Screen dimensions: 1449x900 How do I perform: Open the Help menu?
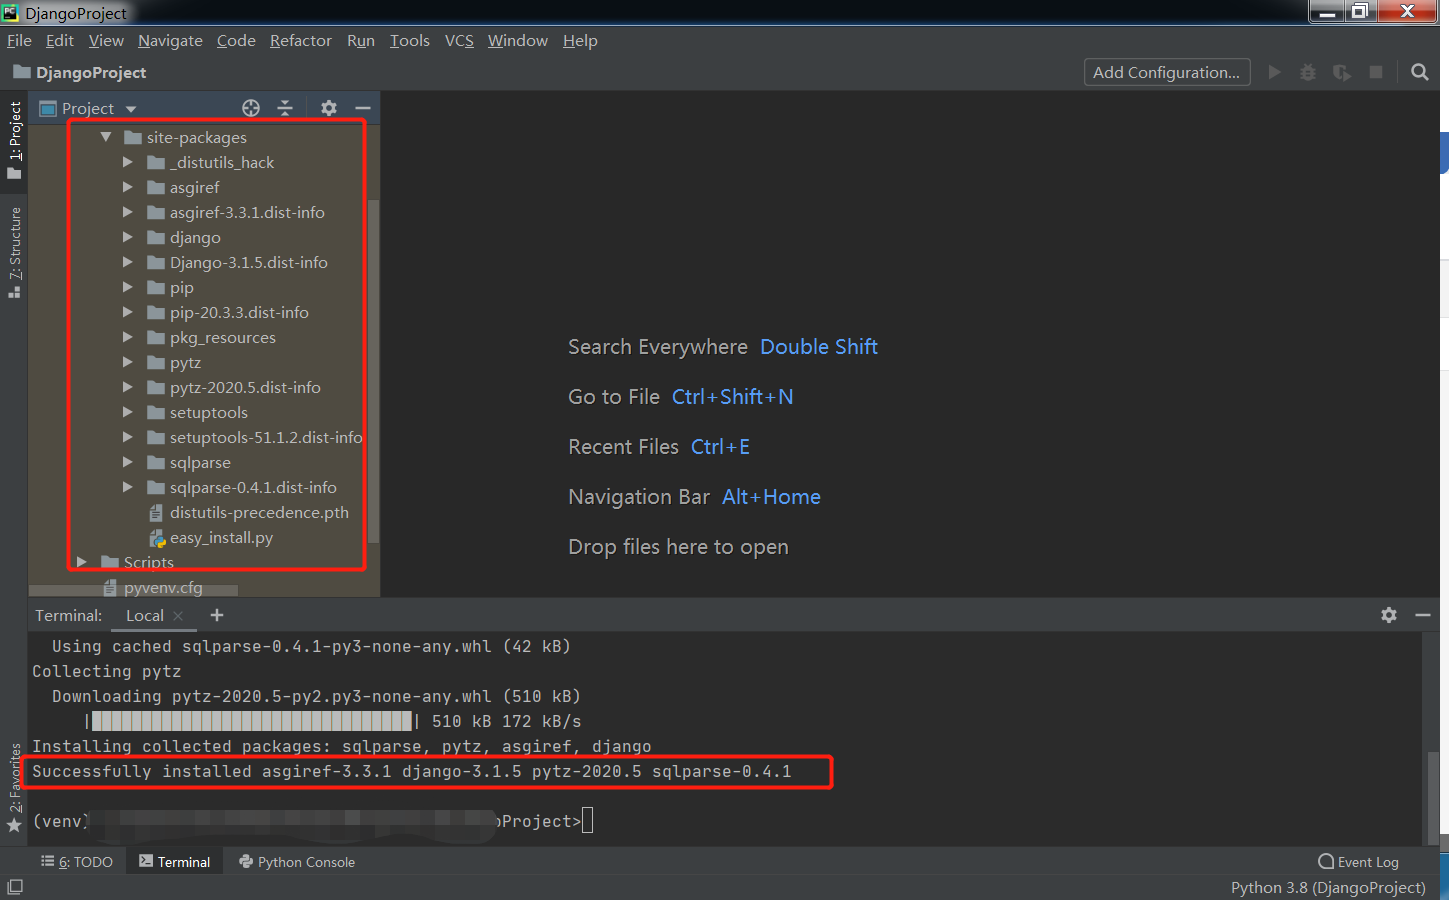coord(580,40)
